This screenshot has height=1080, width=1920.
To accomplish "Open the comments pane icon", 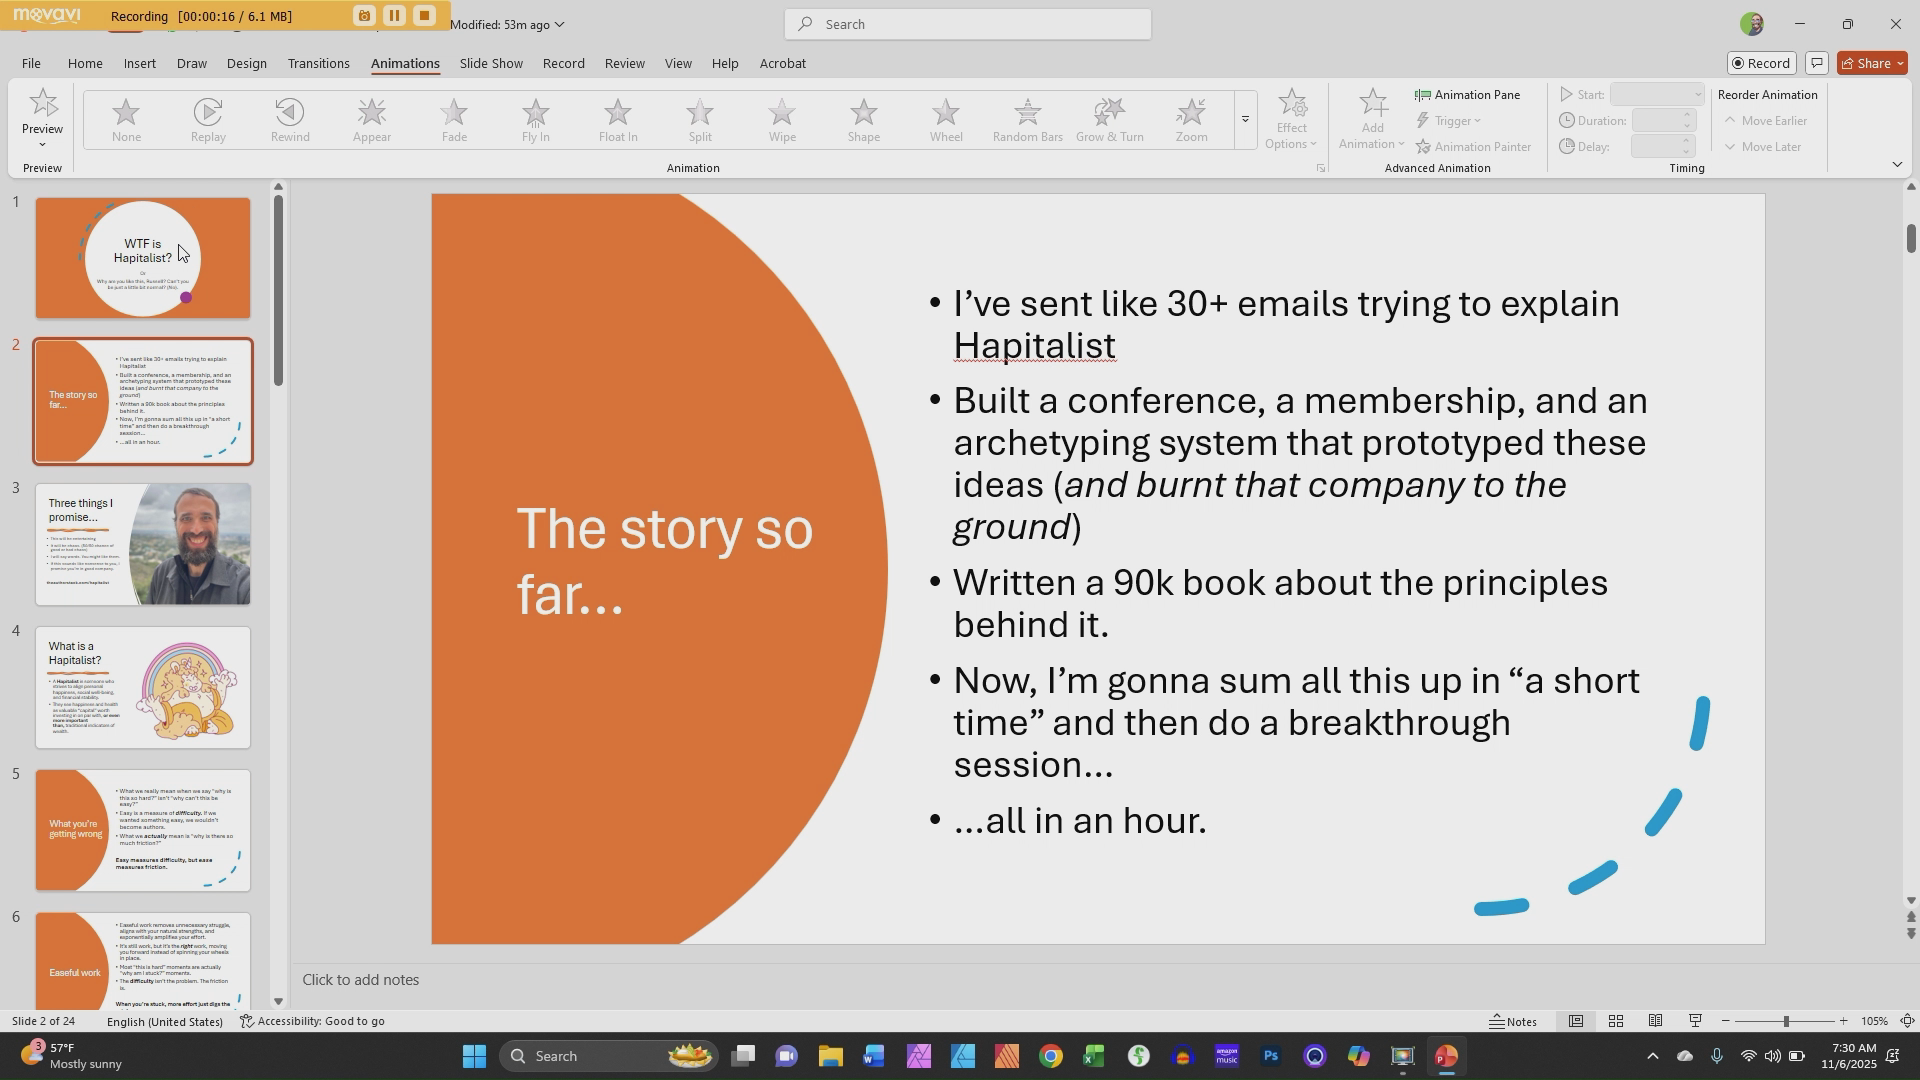I will tap(1817, 63).
